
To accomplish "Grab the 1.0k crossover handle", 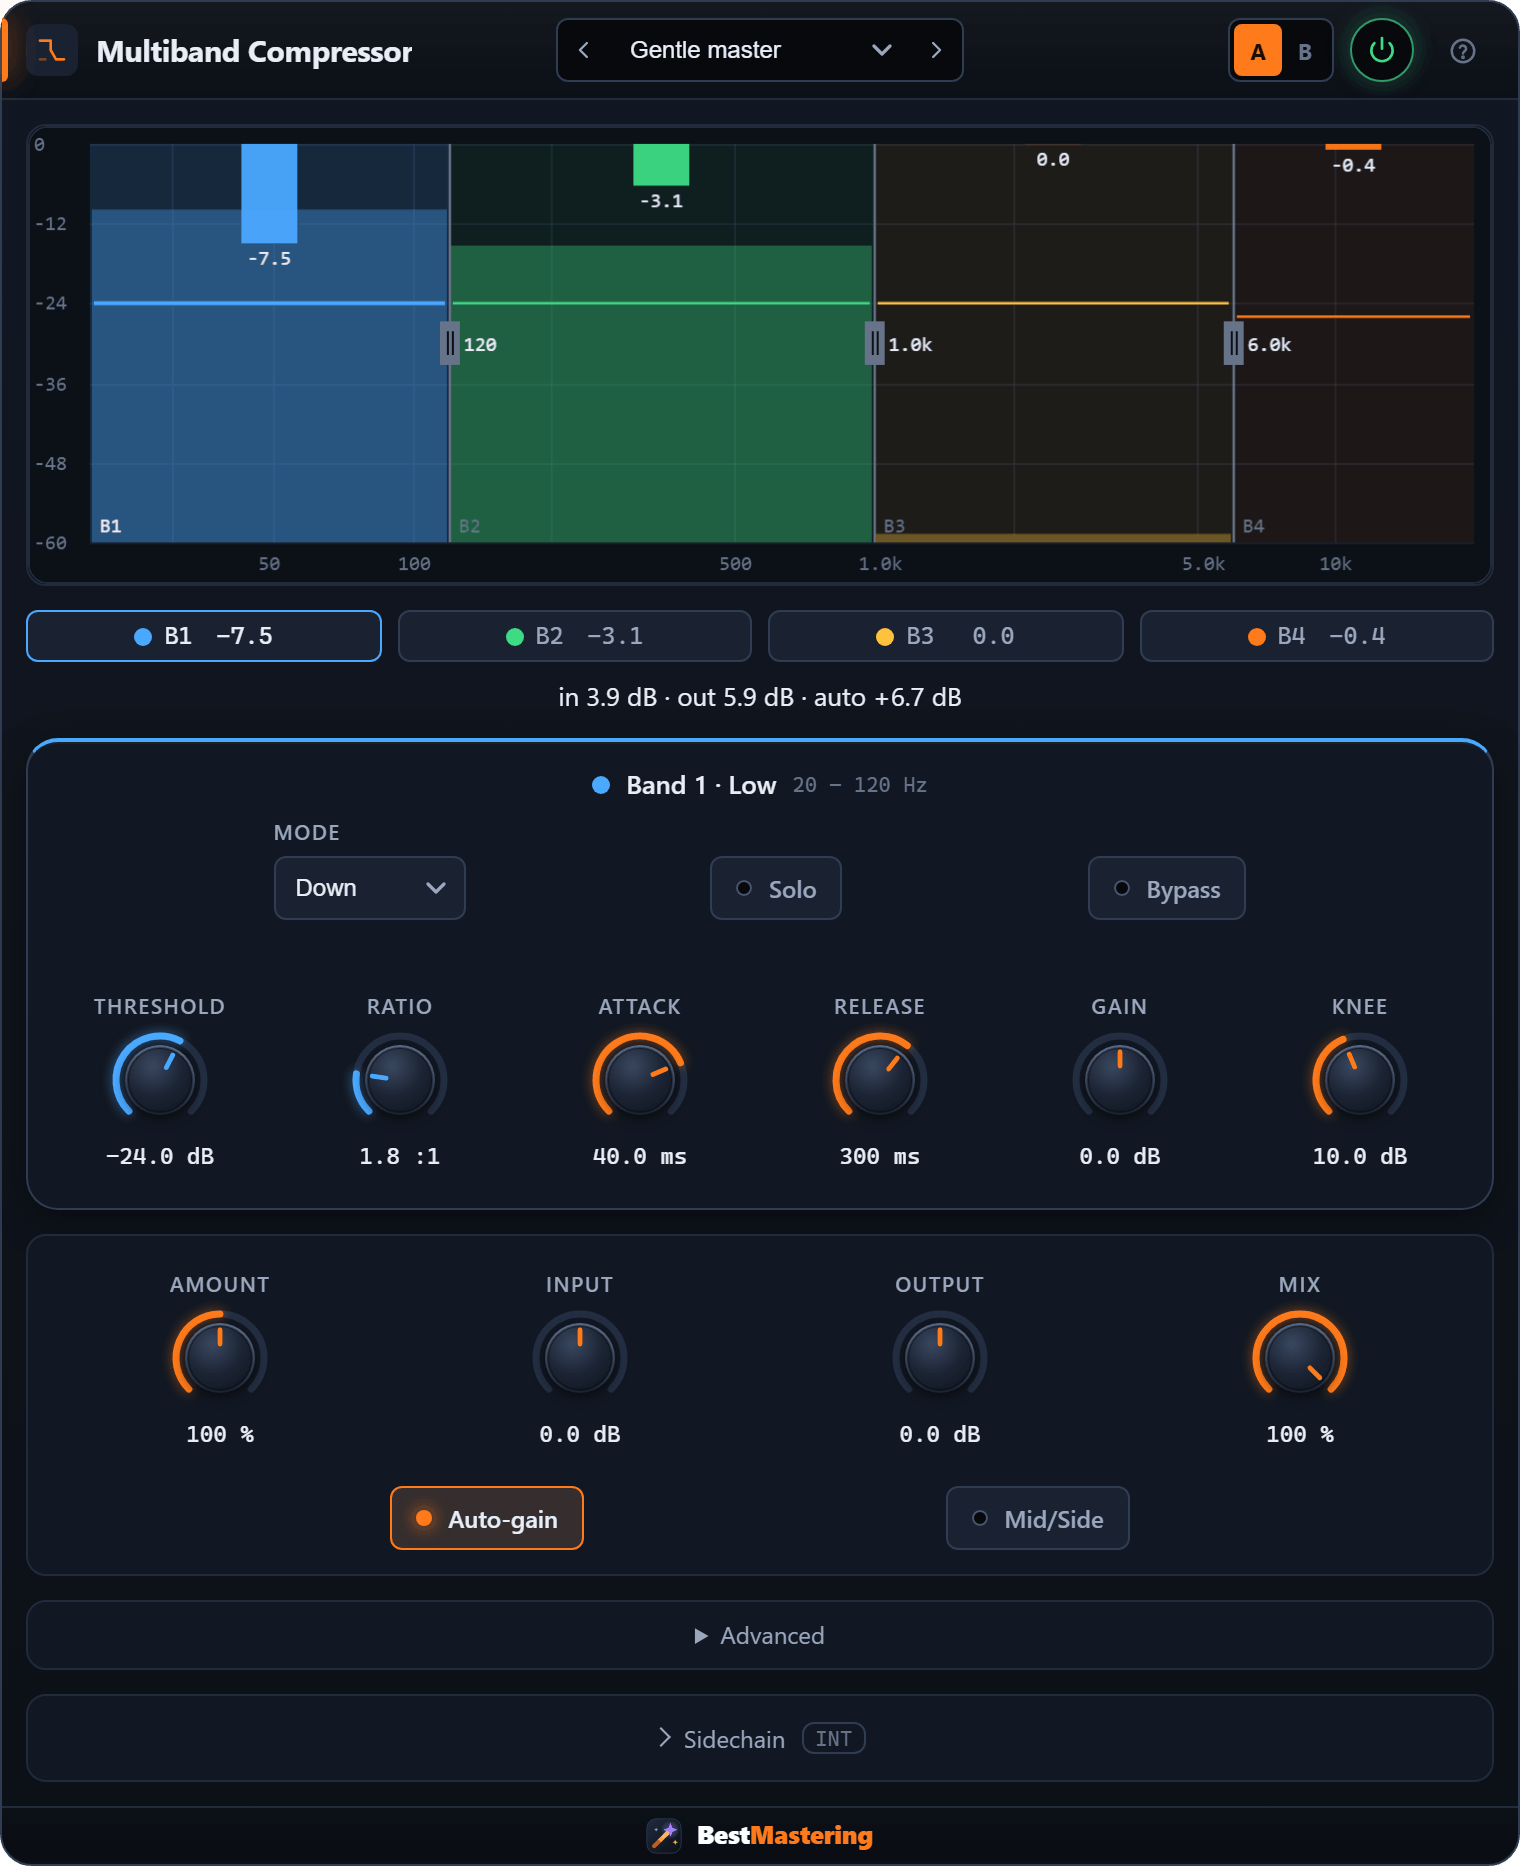I will [875, 343].
